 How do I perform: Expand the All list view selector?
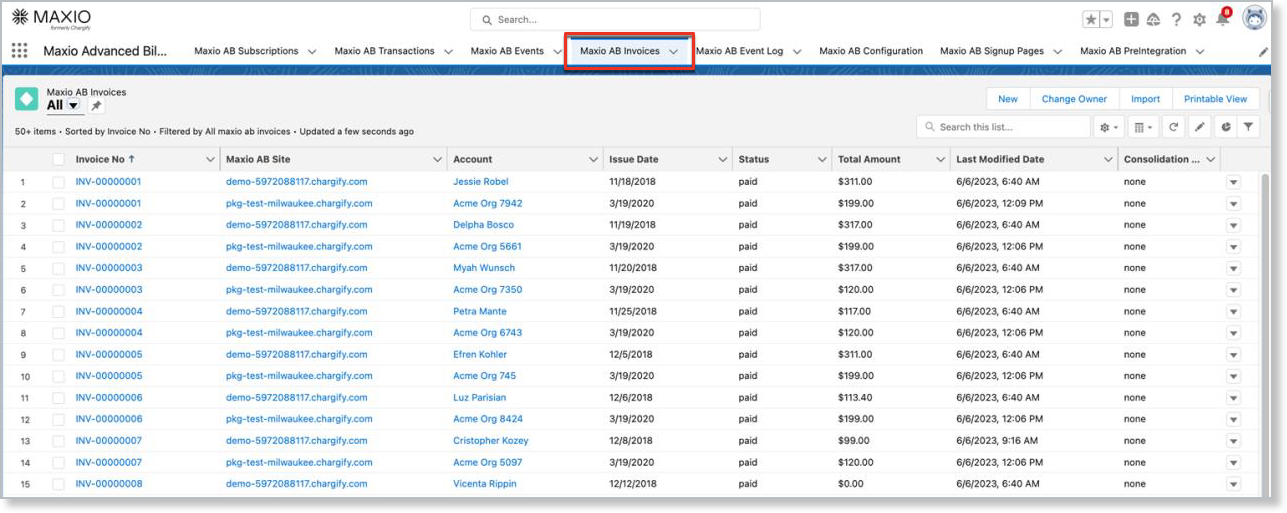click(x=73, y=105)
